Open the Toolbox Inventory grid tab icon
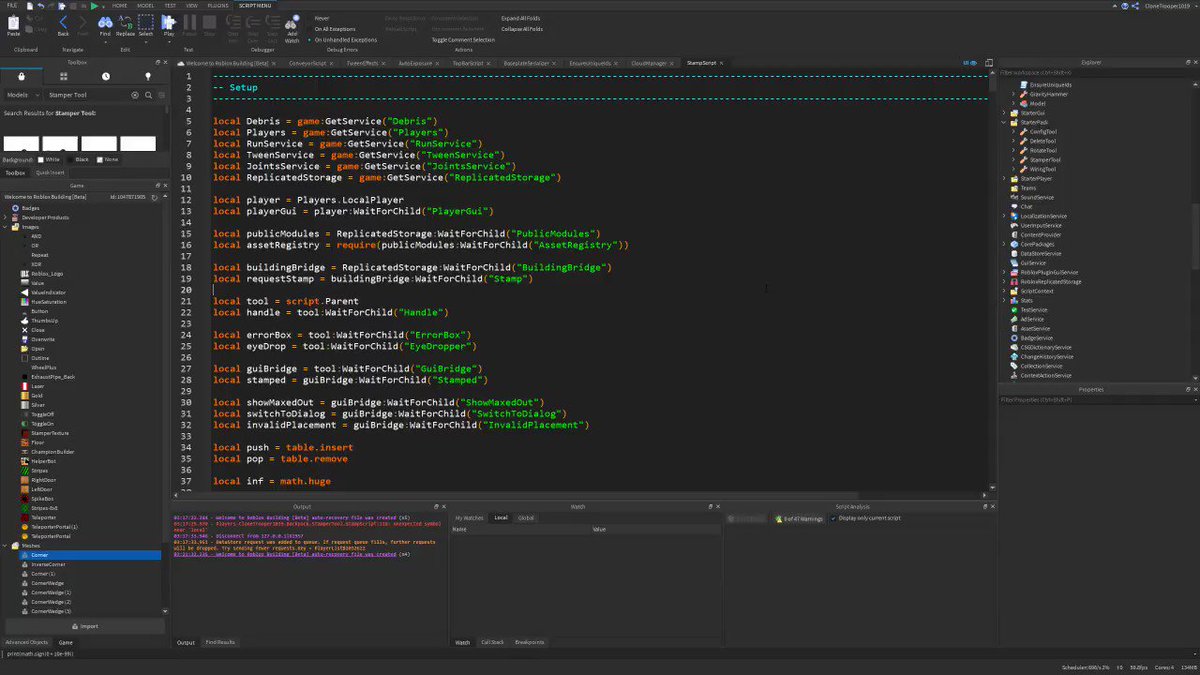1200x675 pixels. 64,76
